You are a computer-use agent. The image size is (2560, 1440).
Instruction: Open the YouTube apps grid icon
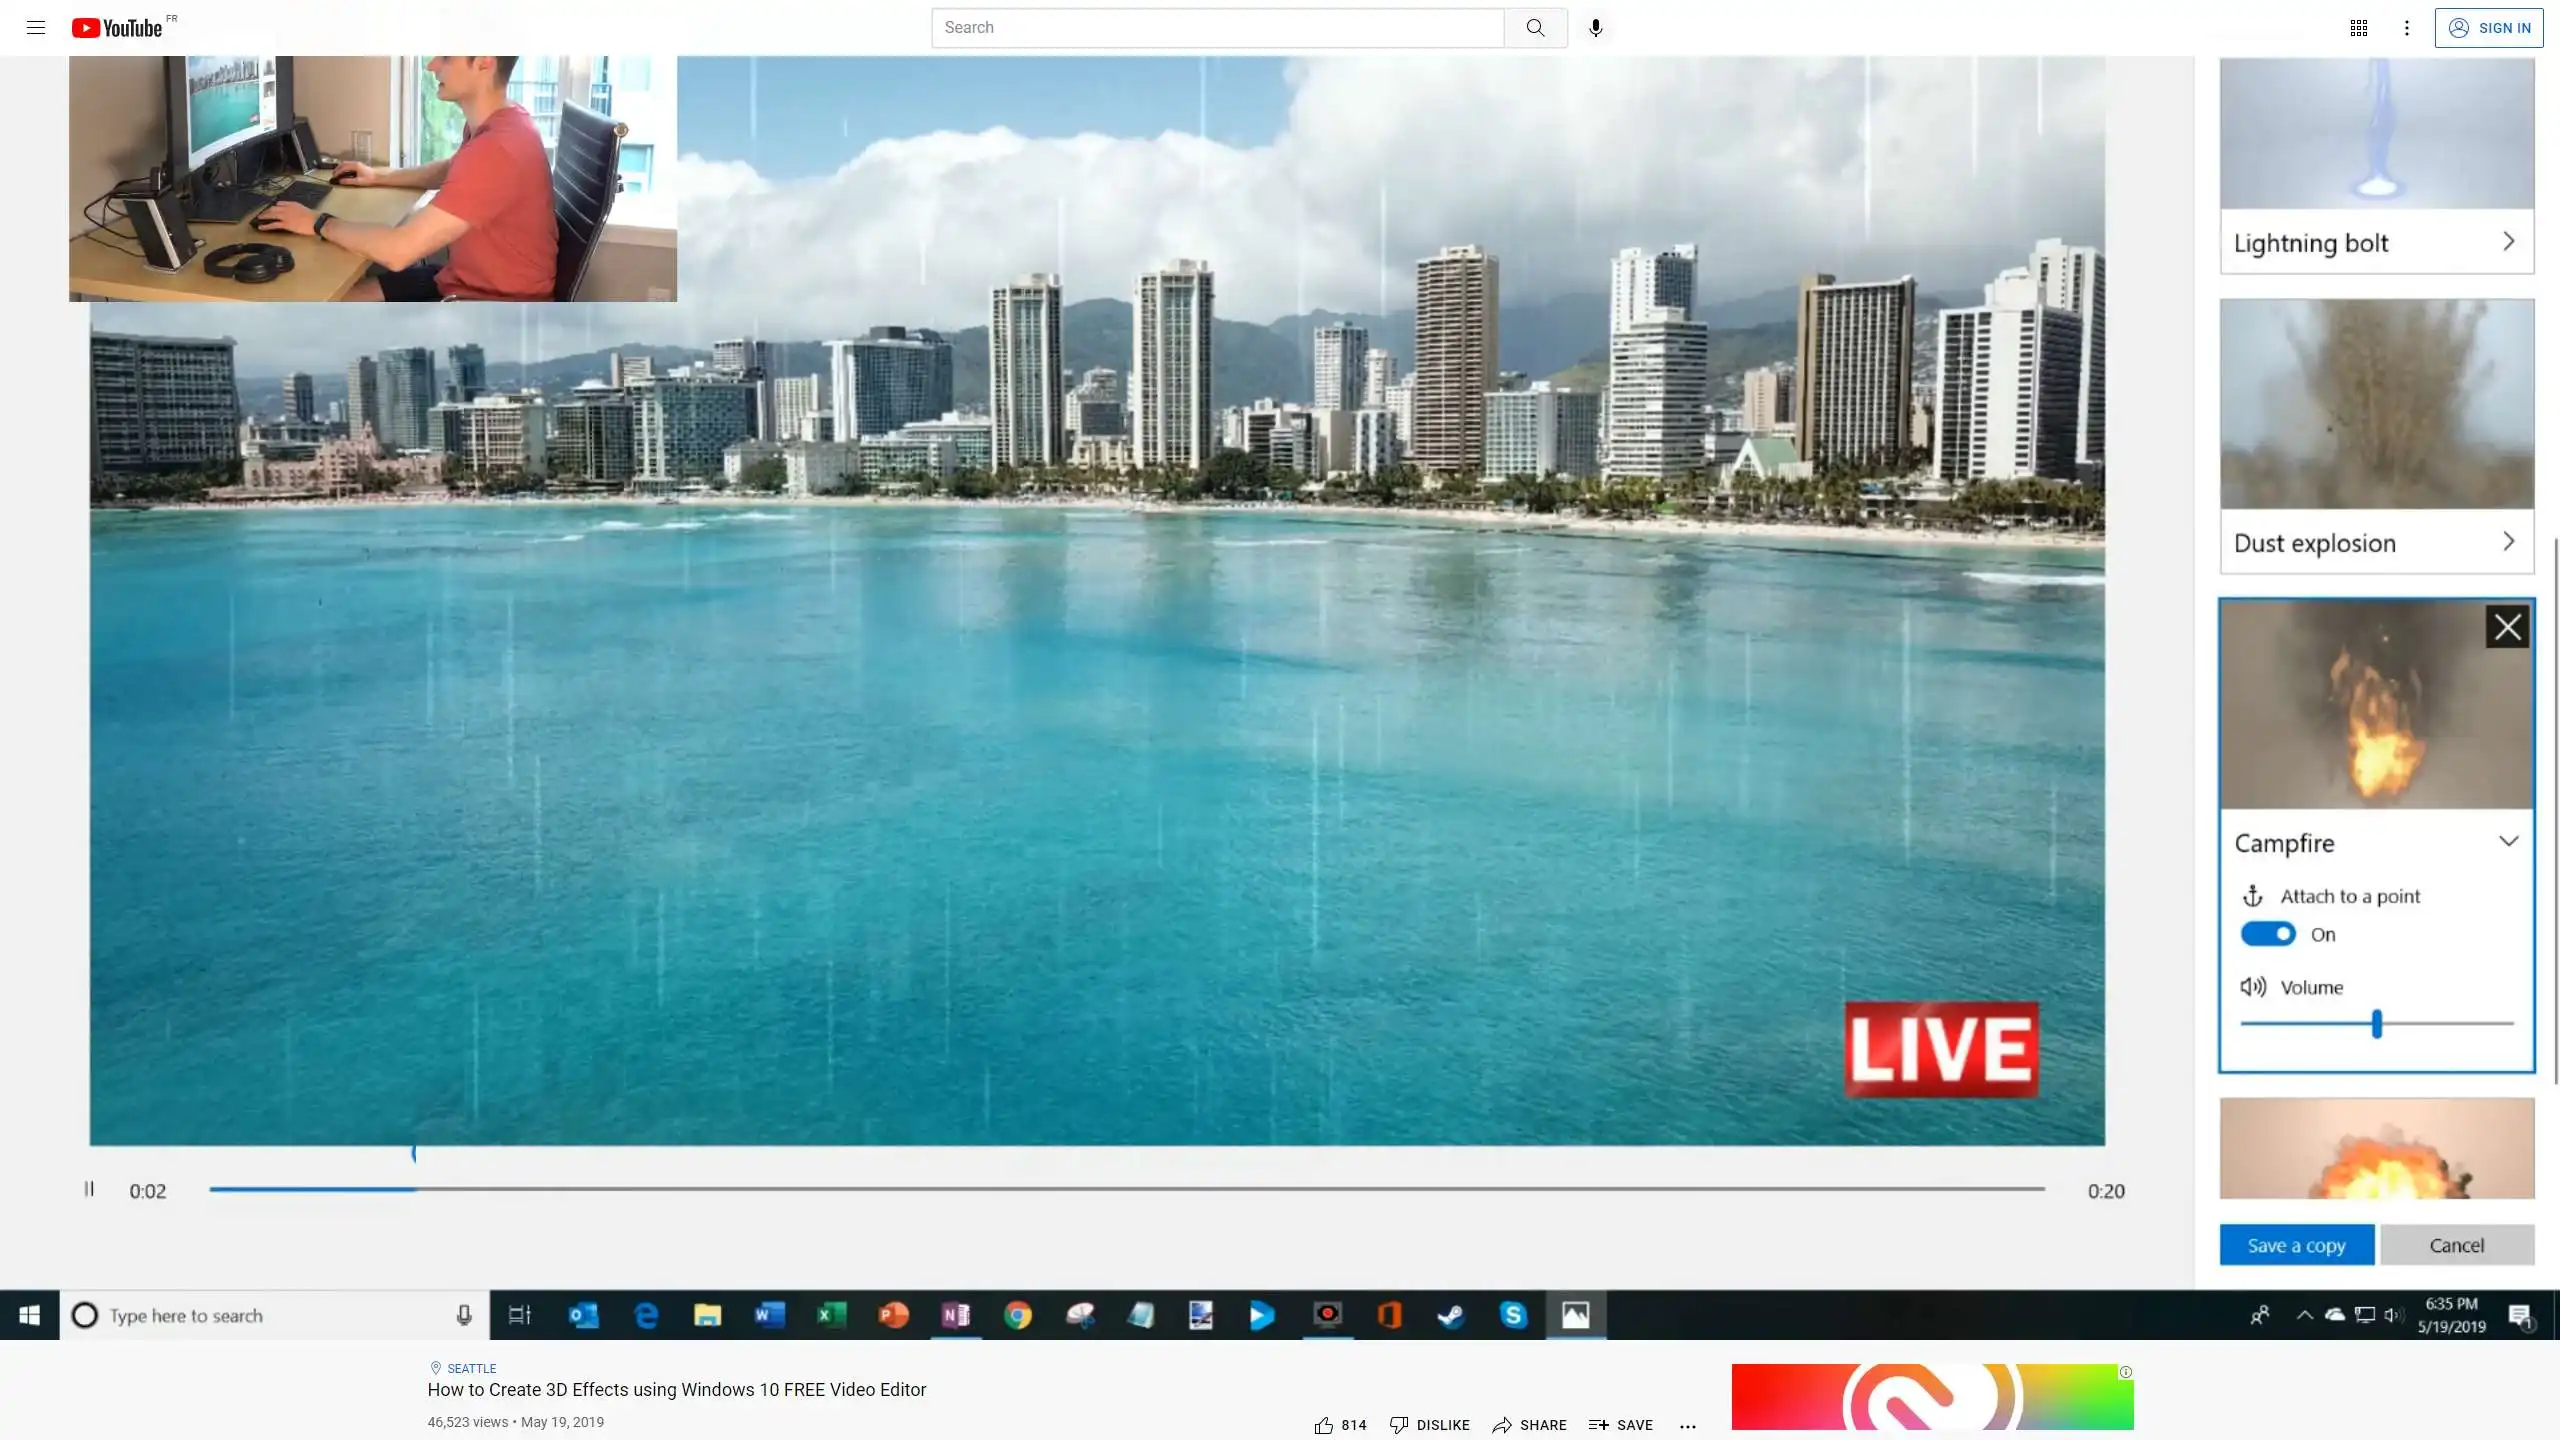(2358, 28)
